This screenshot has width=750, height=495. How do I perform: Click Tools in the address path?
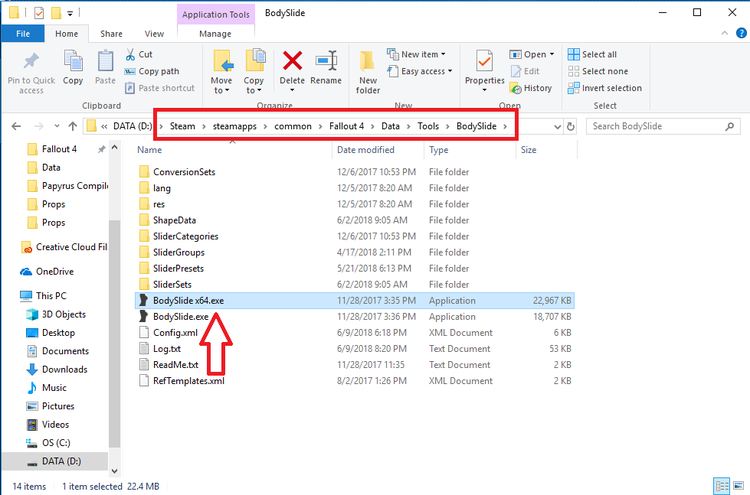point(428,126)
